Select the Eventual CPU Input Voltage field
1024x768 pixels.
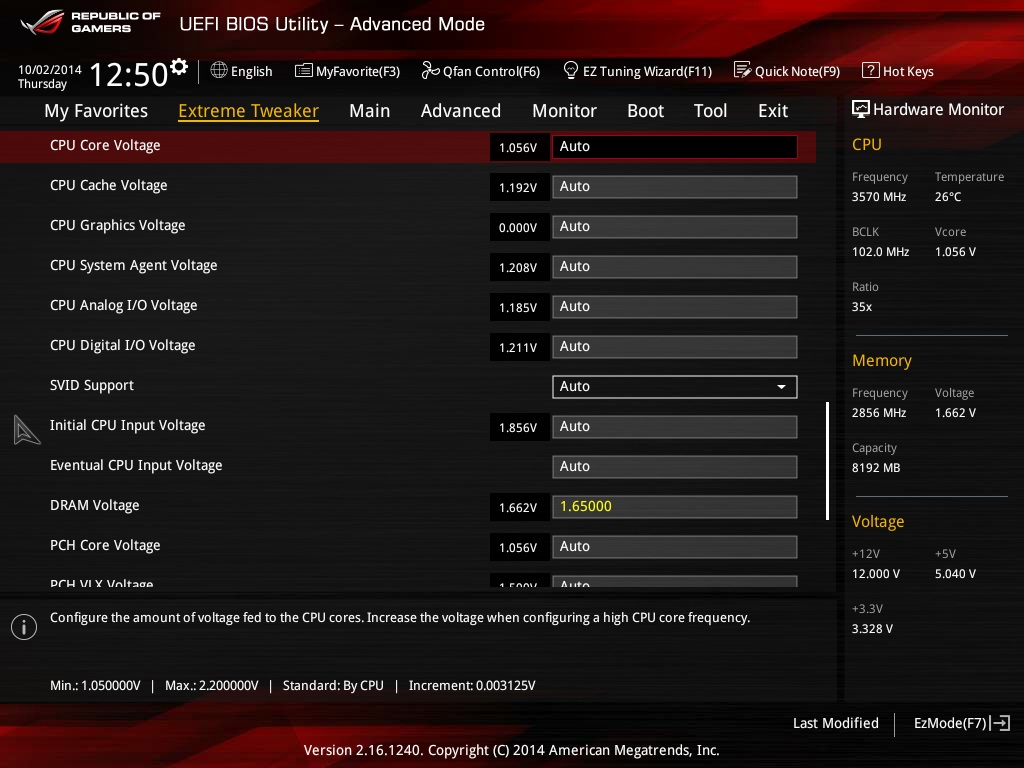pyautogui.click(x=675, y=466)
